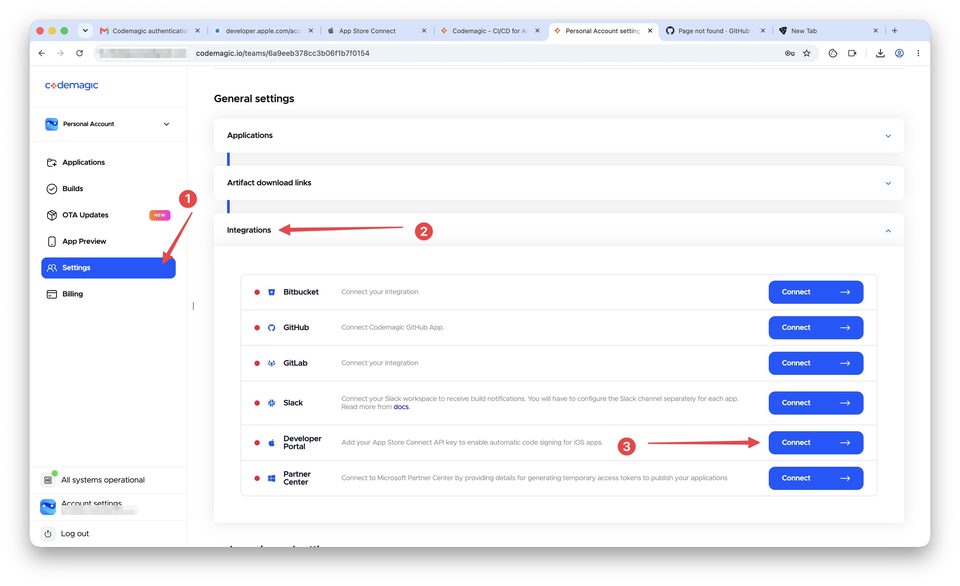Connect the Slack integration
Viewport: 960px width, 586px height.
click(816, 403)
